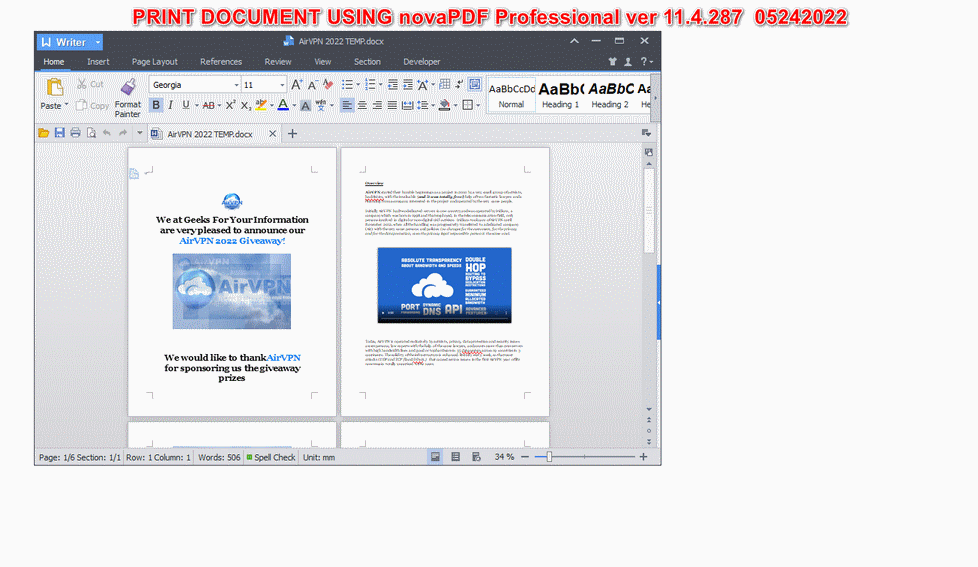Apply the Heading 1 style
978x567 pixels.
tap(560, 95)
